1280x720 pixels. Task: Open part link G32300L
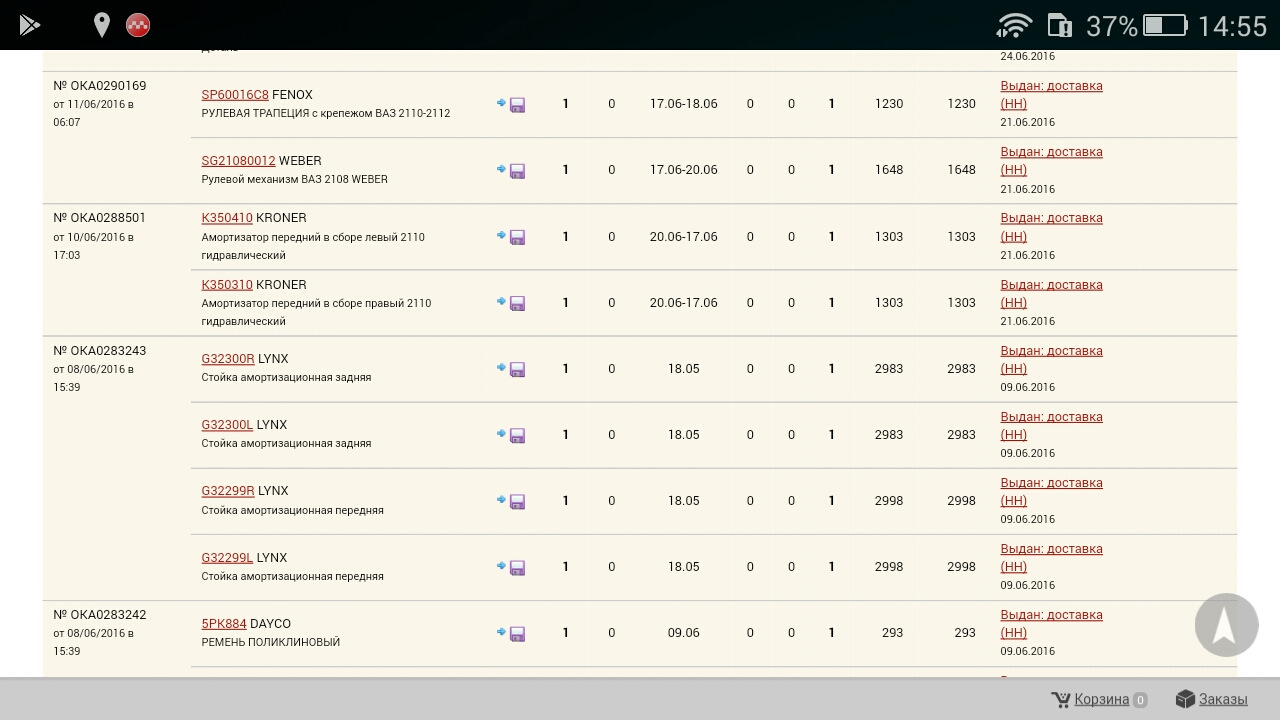click(227, 425)
